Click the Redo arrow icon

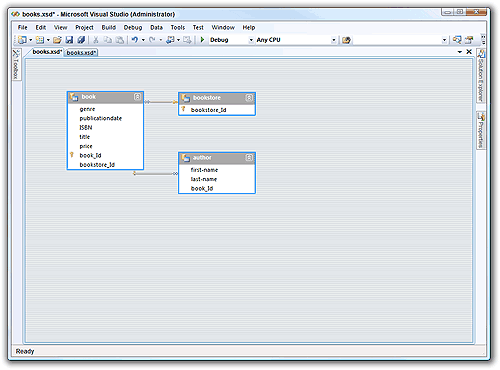point(152,40)
